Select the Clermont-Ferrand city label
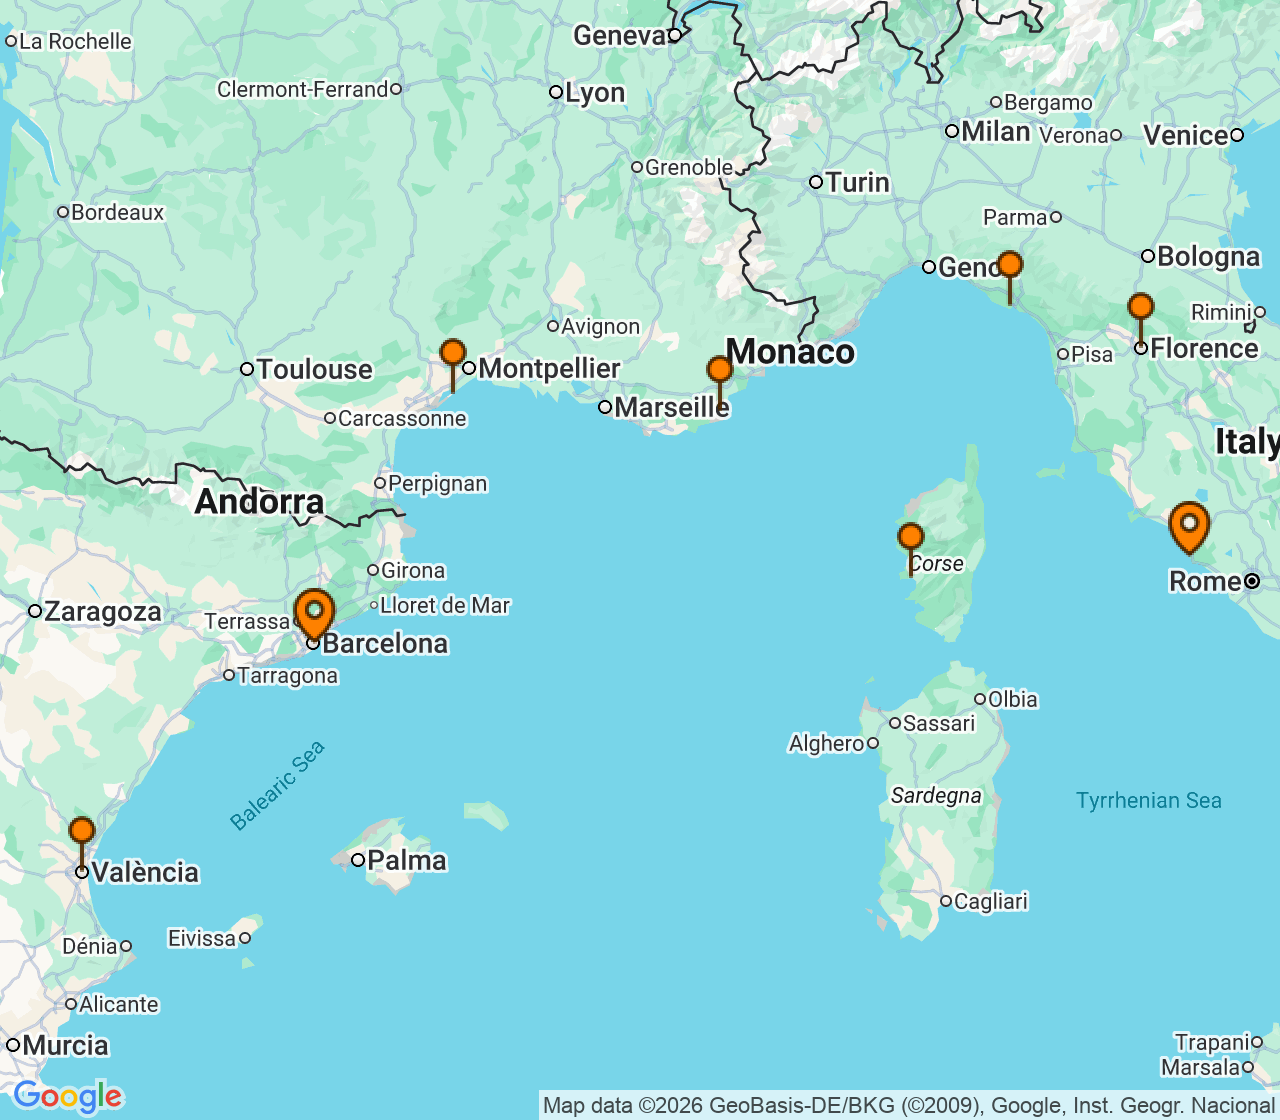The width and height of the screenshot is (1280, 1120). click(x=303, y=89)
